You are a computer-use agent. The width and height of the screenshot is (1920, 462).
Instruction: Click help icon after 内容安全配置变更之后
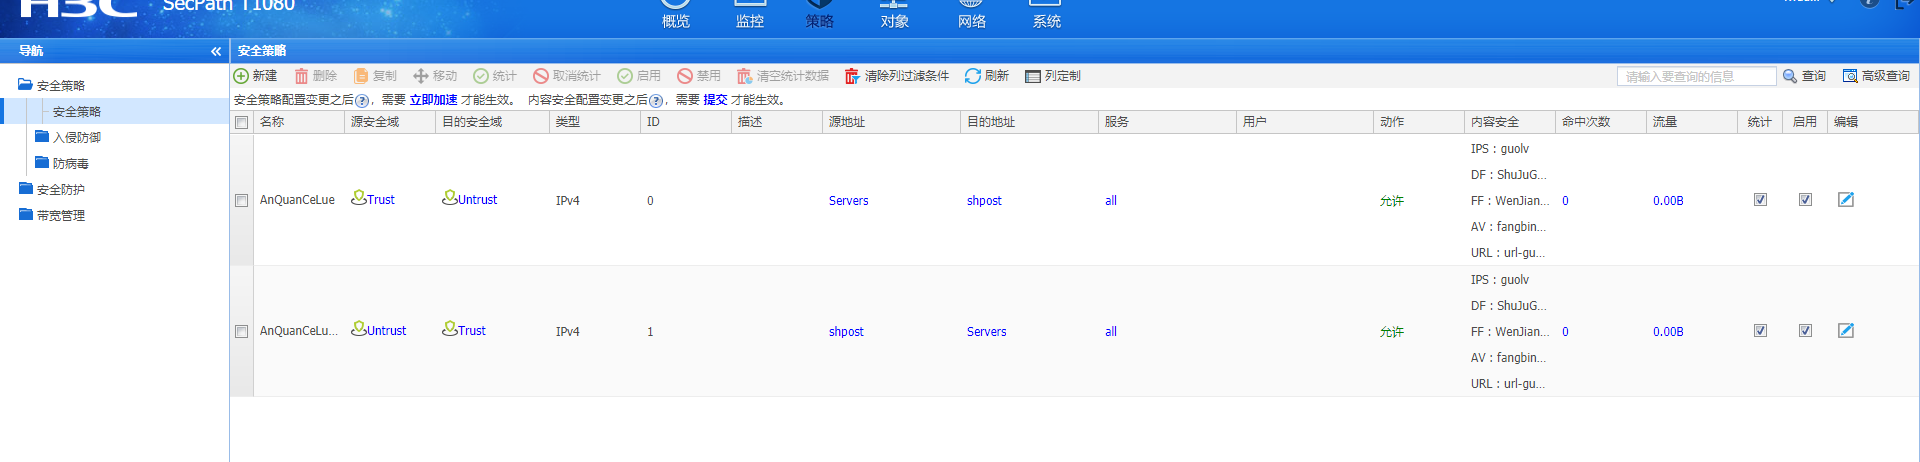[656, 101]
